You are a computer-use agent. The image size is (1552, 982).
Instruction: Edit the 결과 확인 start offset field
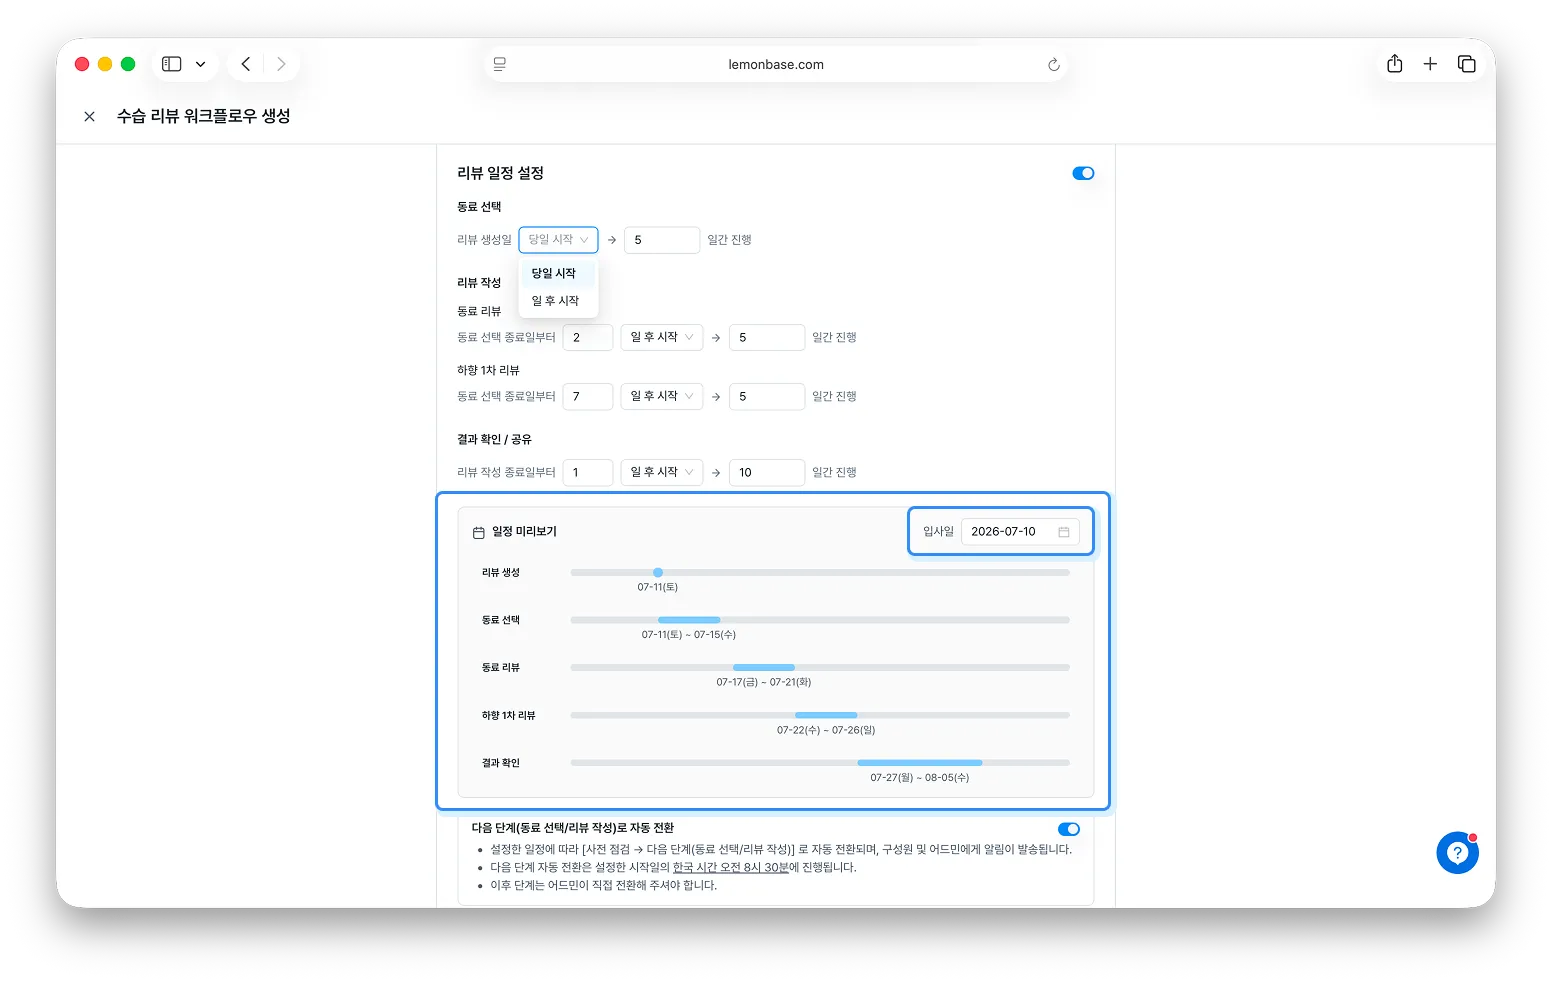[588, 473]
